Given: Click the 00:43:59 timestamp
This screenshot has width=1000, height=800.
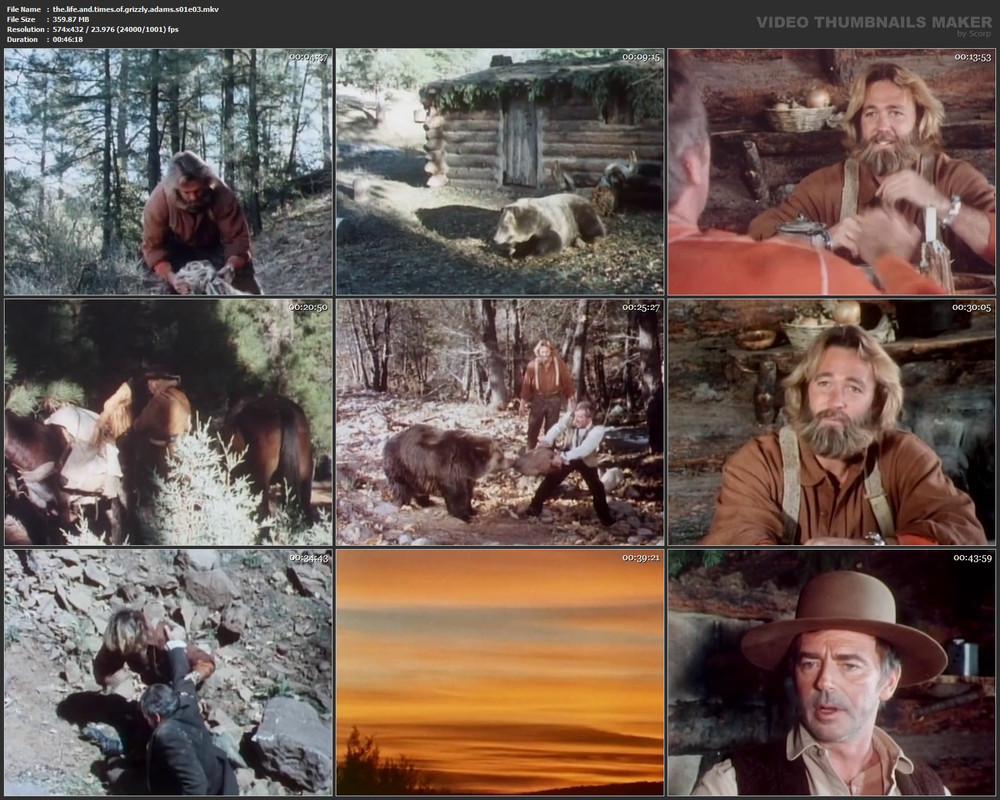Looking at the screenshot, I should 973,558.
